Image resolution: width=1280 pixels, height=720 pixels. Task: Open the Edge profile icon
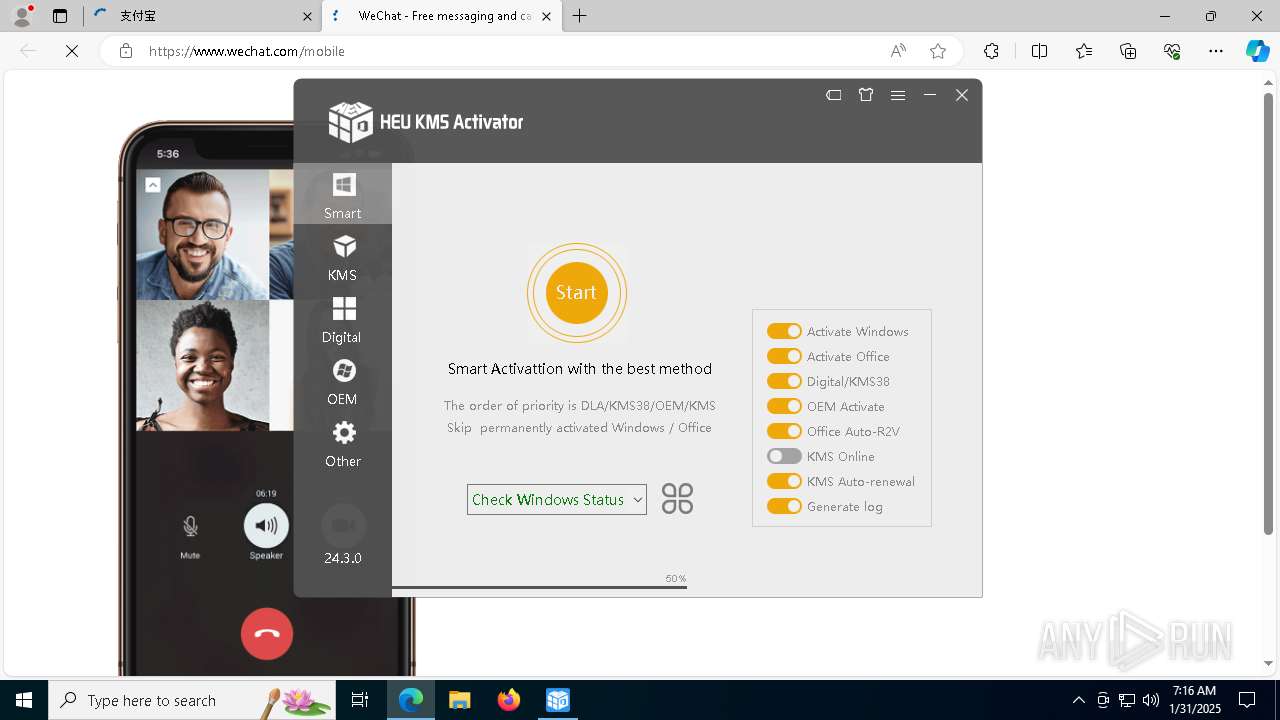click(22, 16)
